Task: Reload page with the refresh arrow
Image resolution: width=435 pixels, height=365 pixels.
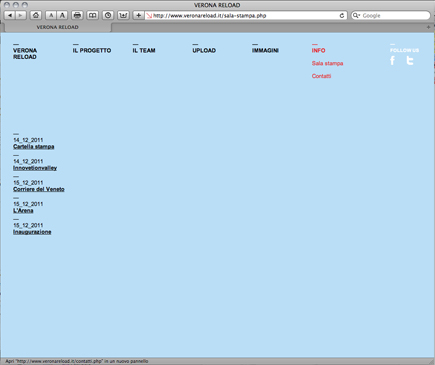Action: click(342, 16)
